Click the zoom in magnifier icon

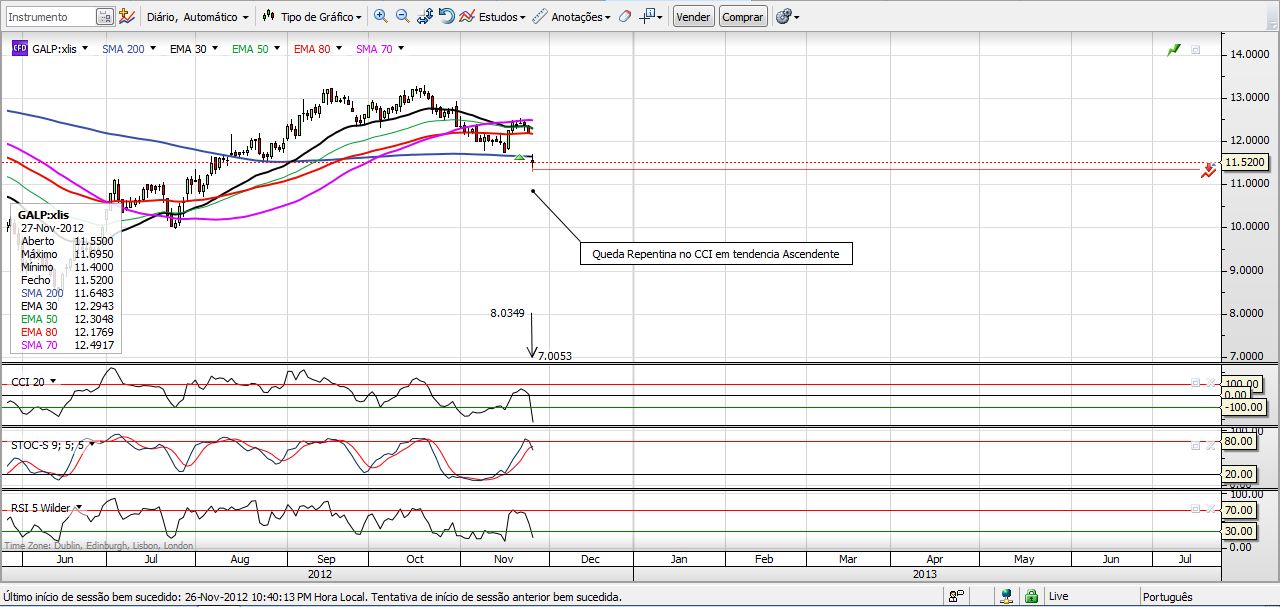tap(380, 16)
